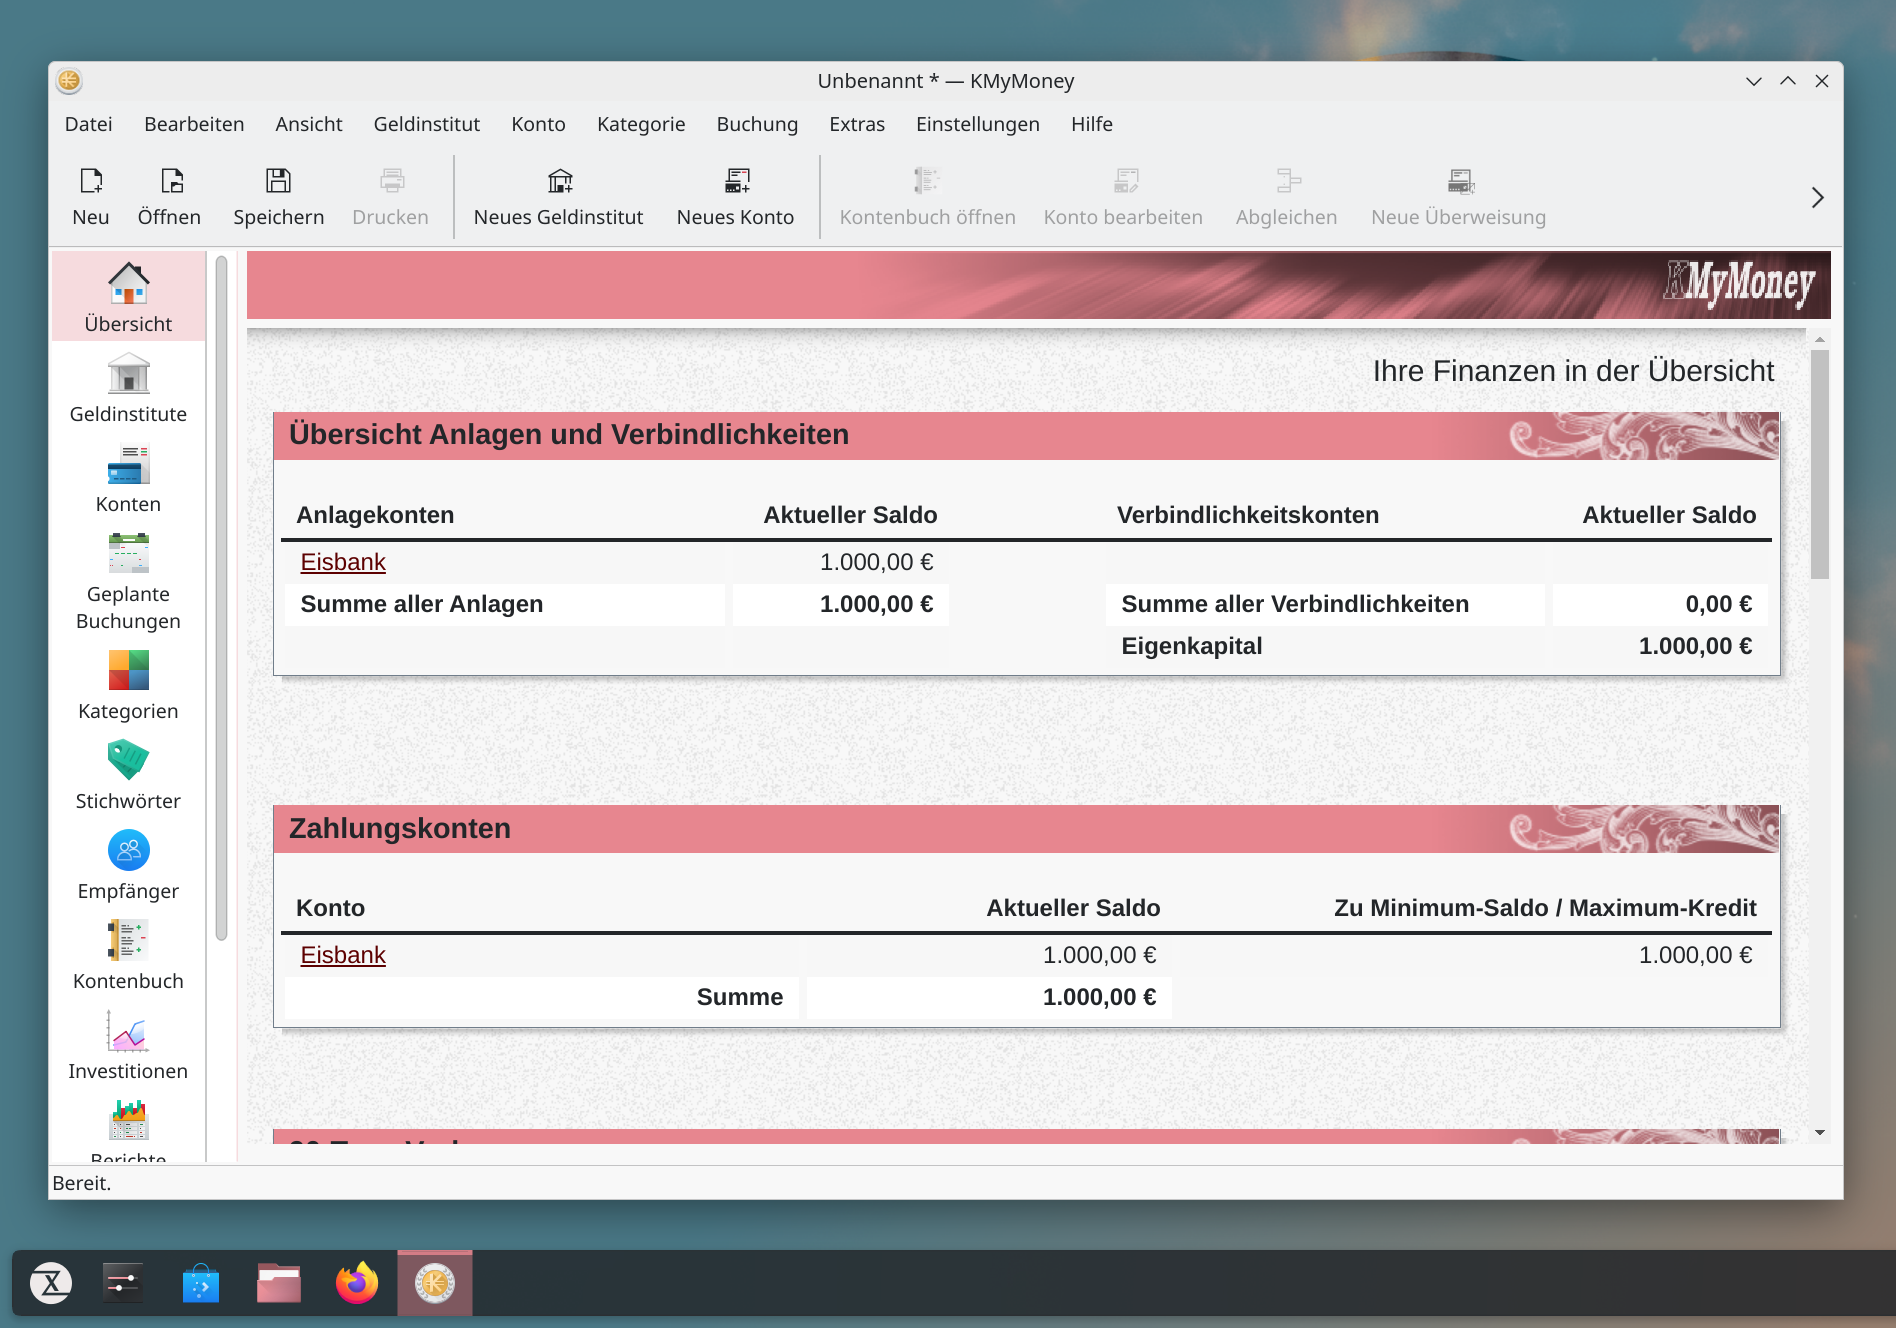The image size is (1896, 1328).
Task: Click the overview page scrollbar thumb
Action: pyautogui.click(x=1820, y=463)
